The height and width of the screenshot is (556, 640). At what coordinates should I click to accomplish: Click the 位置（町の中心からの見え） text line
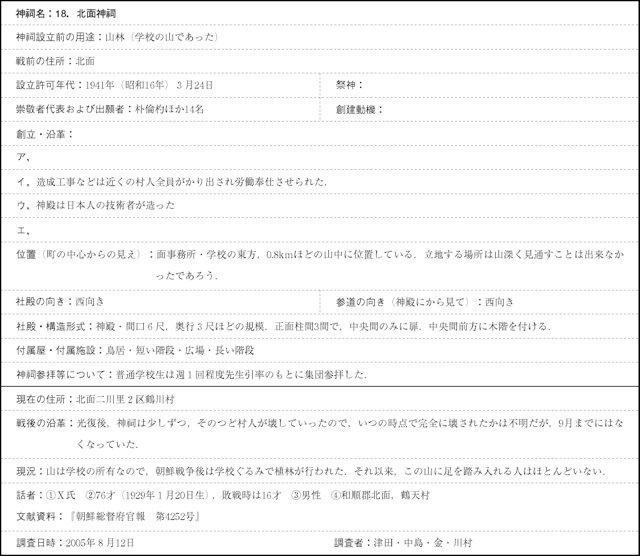coord(320,254)
